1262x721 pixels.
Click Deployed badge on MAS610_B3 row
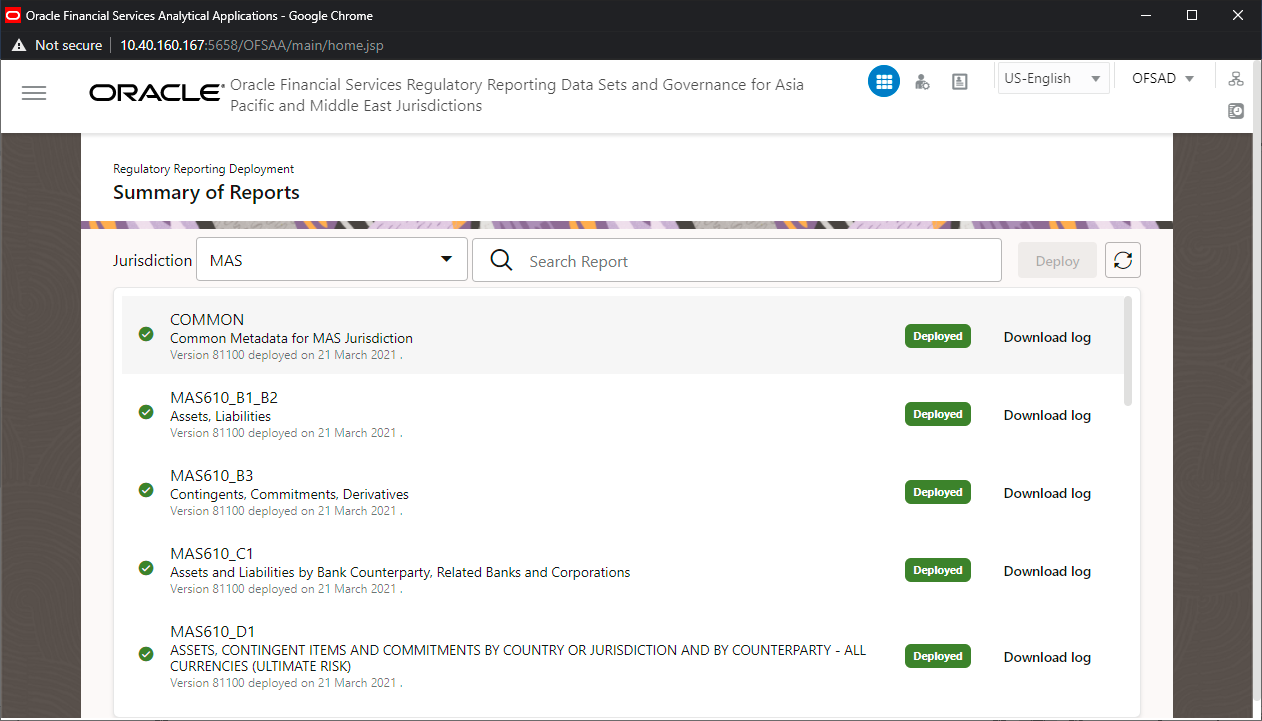pyautogui.click(x=938, y=492)
